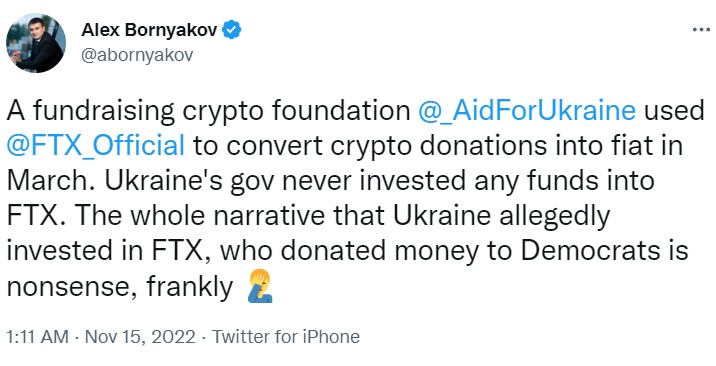Follow the @_AidForUkraine mention link
716x366 pixels.
coord(526,111)
